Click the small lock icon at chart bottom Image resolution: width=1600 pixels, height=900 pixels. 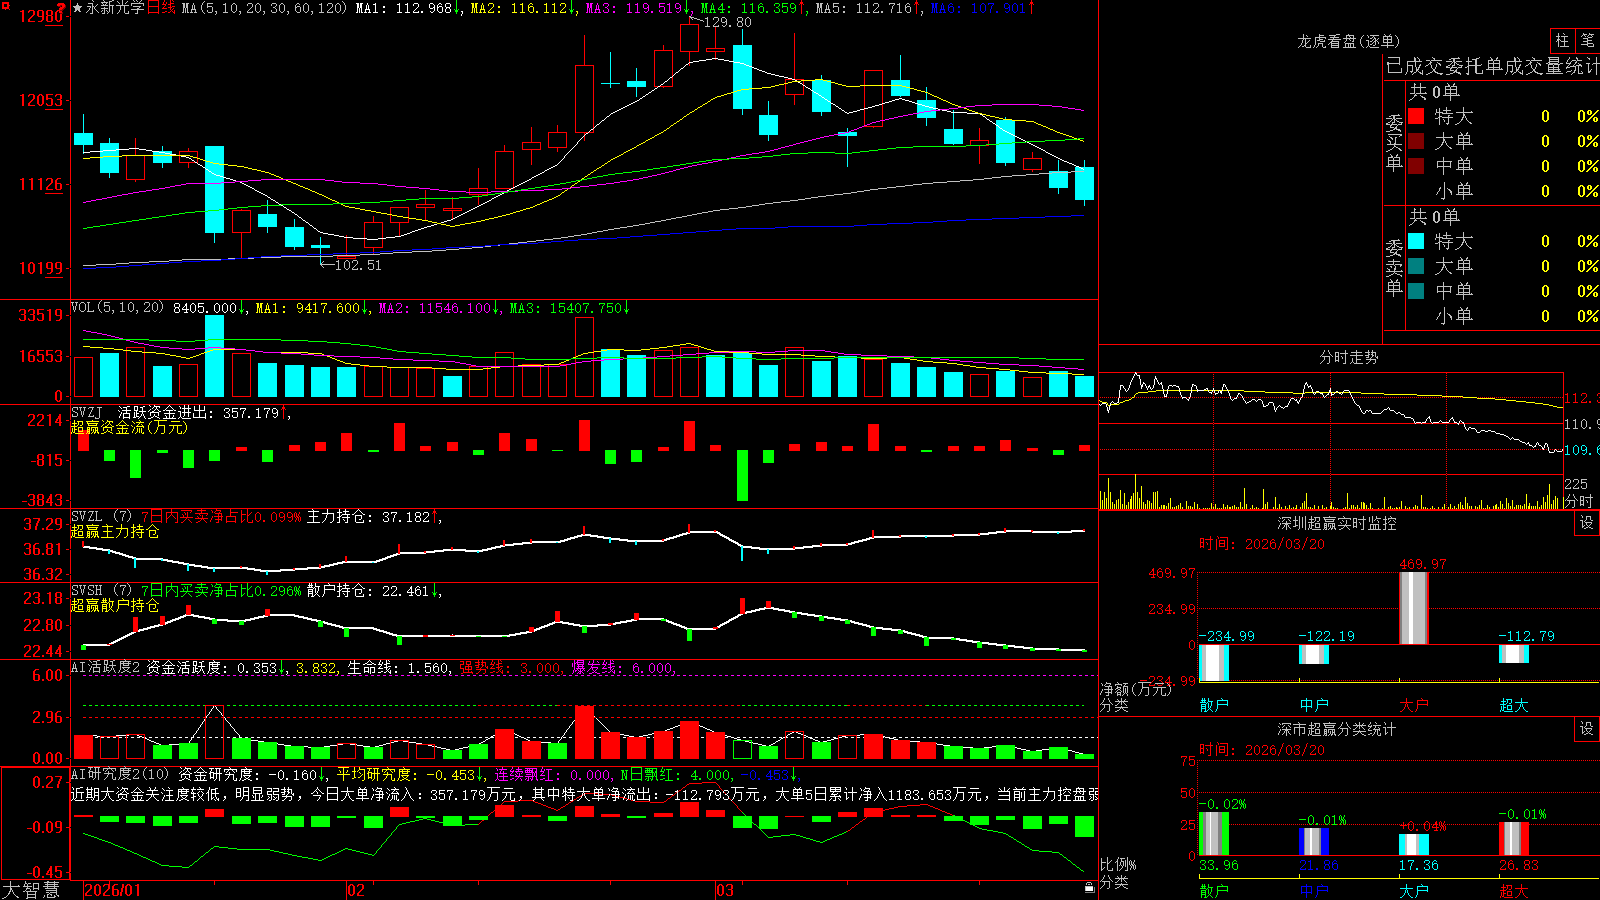(x=1089, y=887)
